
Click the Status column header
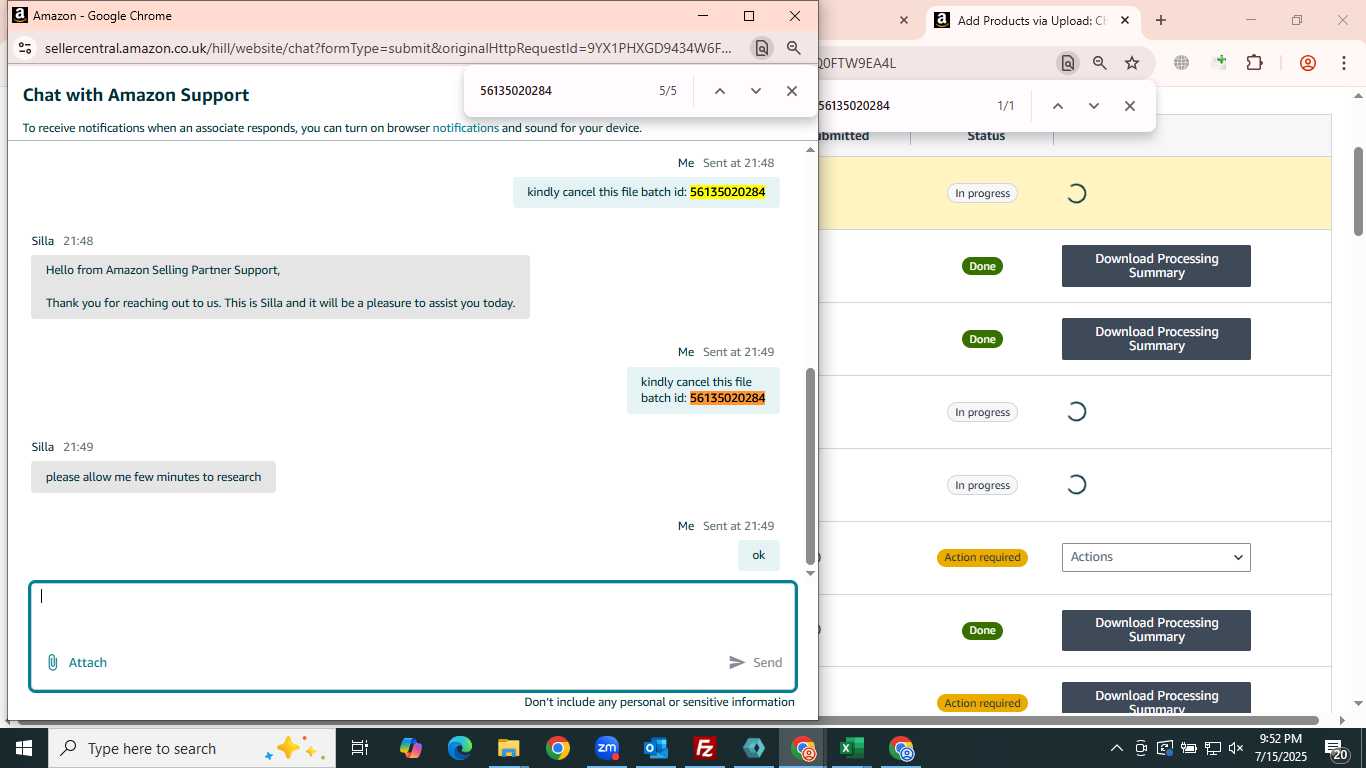[986, 135]
